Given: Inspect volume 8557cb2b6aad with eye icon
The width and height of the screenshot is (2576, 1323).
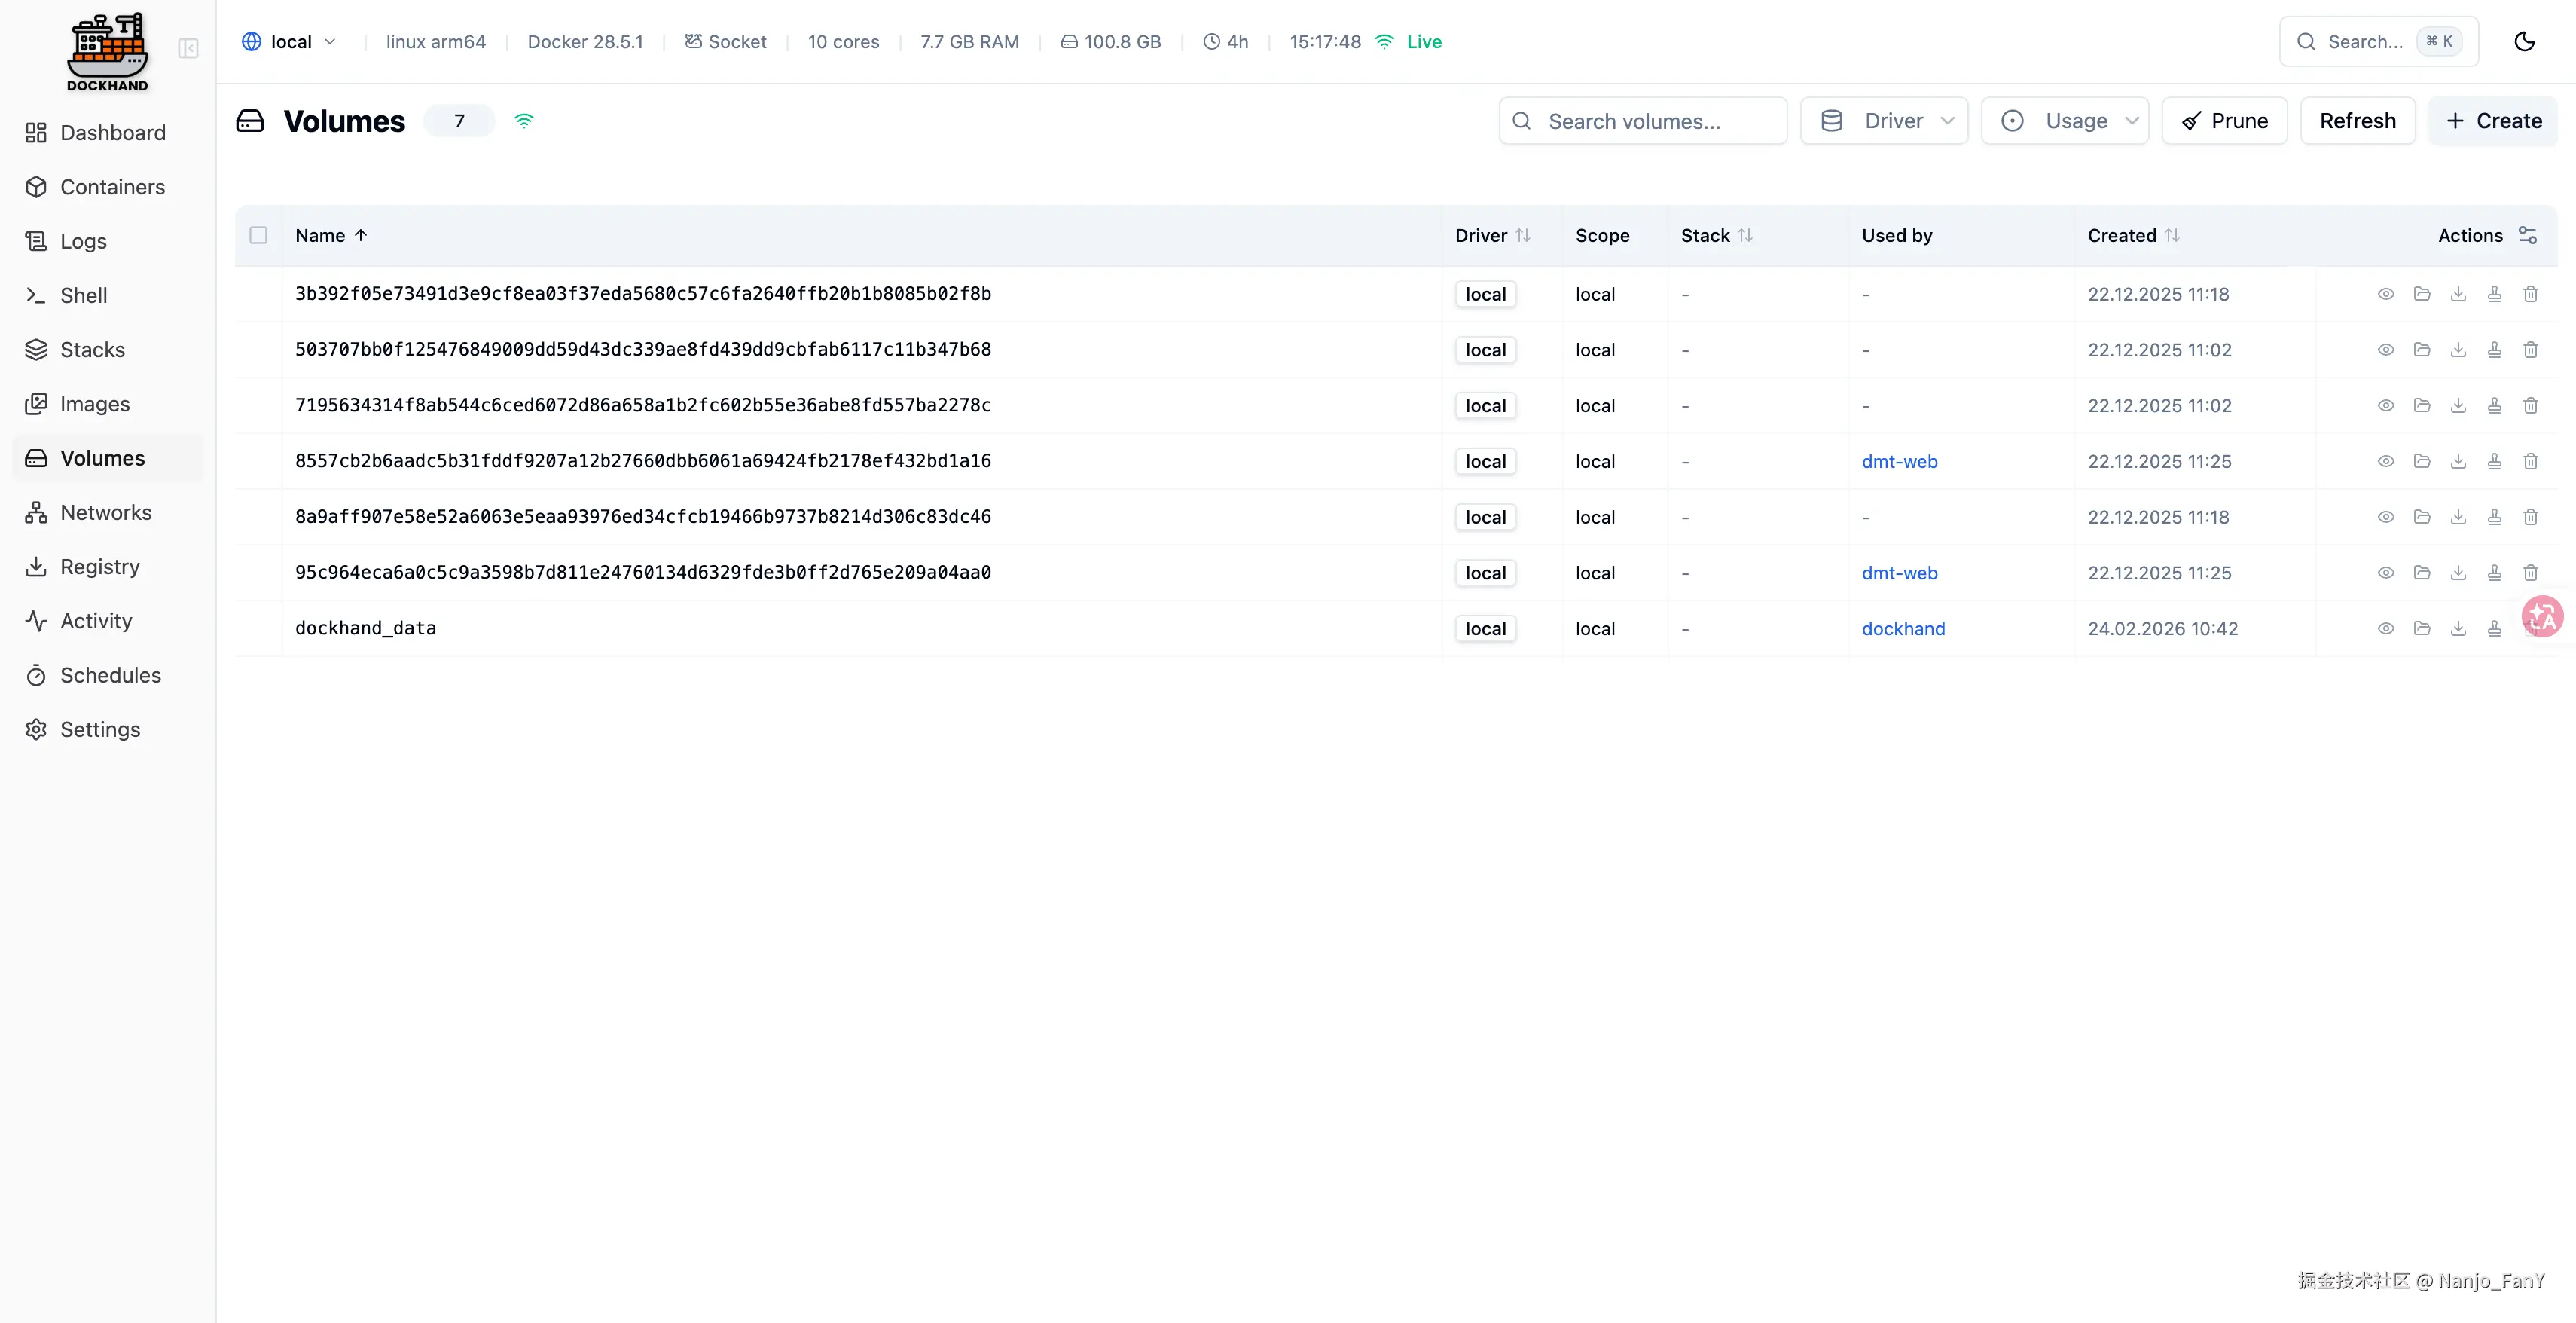Looking at the screenshot, I should 2385,461.
